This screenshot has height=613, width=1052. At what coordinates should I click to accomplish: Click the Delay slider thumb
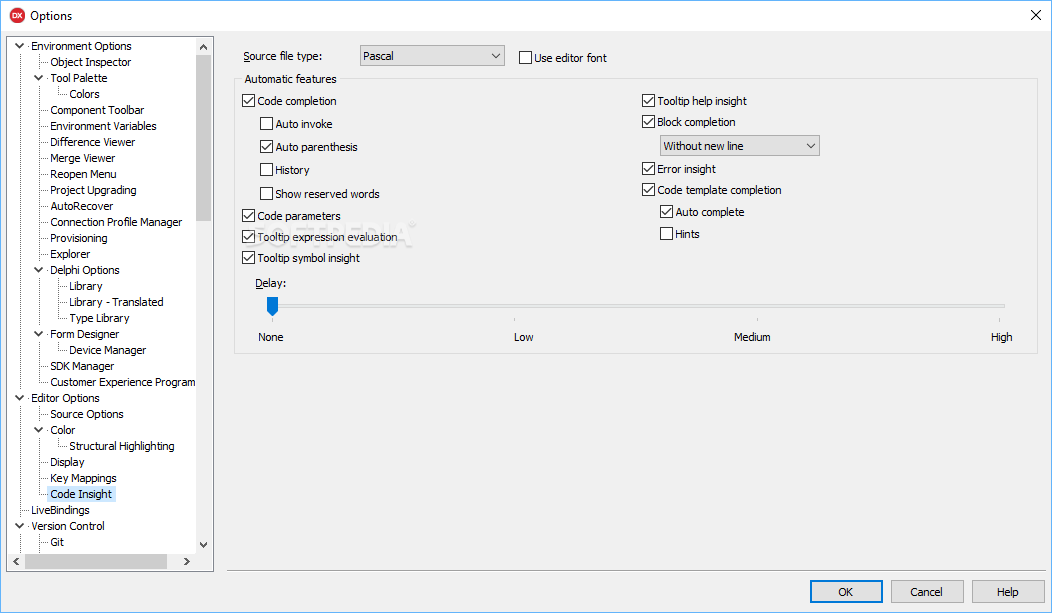(x=272, y=306)
